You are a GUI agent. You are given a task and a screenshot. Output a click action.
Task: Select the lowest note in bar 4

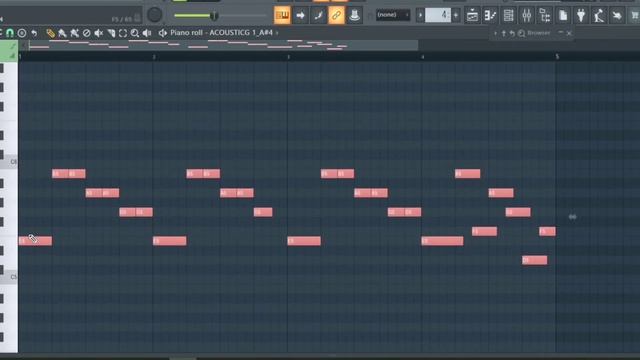click(535, 260)
